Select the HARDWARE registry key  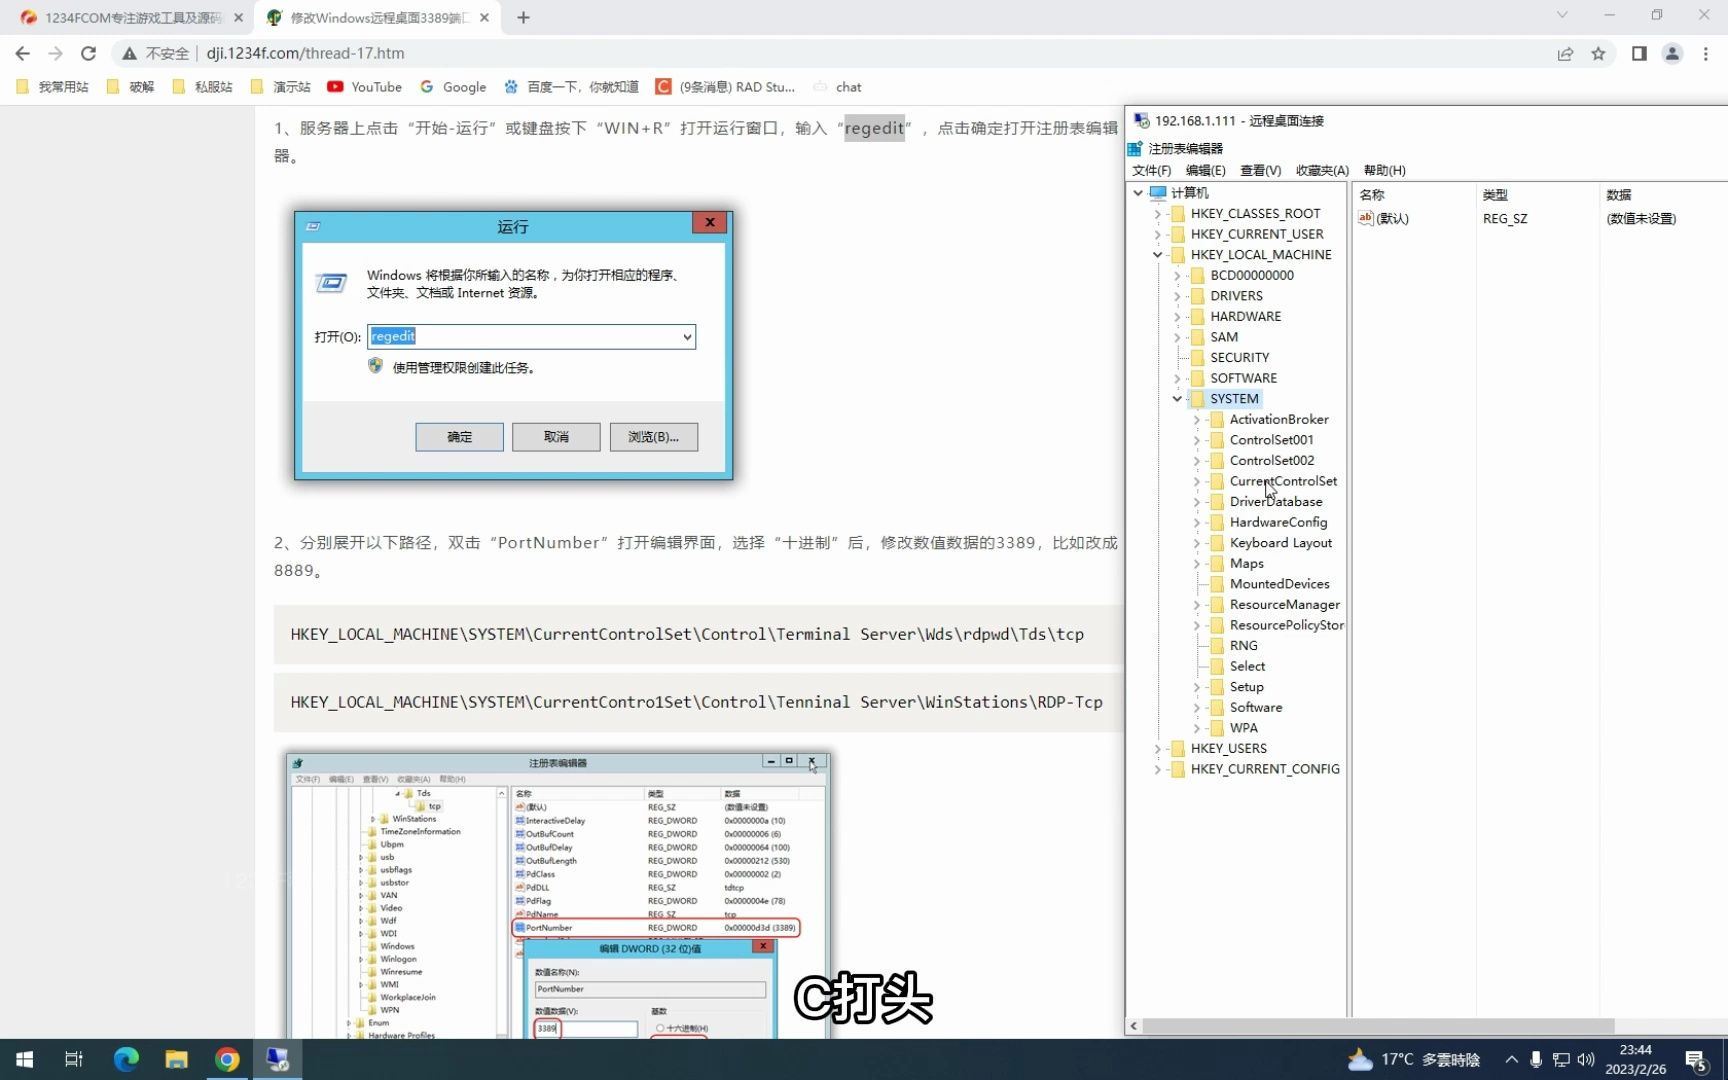[1245, 317]
